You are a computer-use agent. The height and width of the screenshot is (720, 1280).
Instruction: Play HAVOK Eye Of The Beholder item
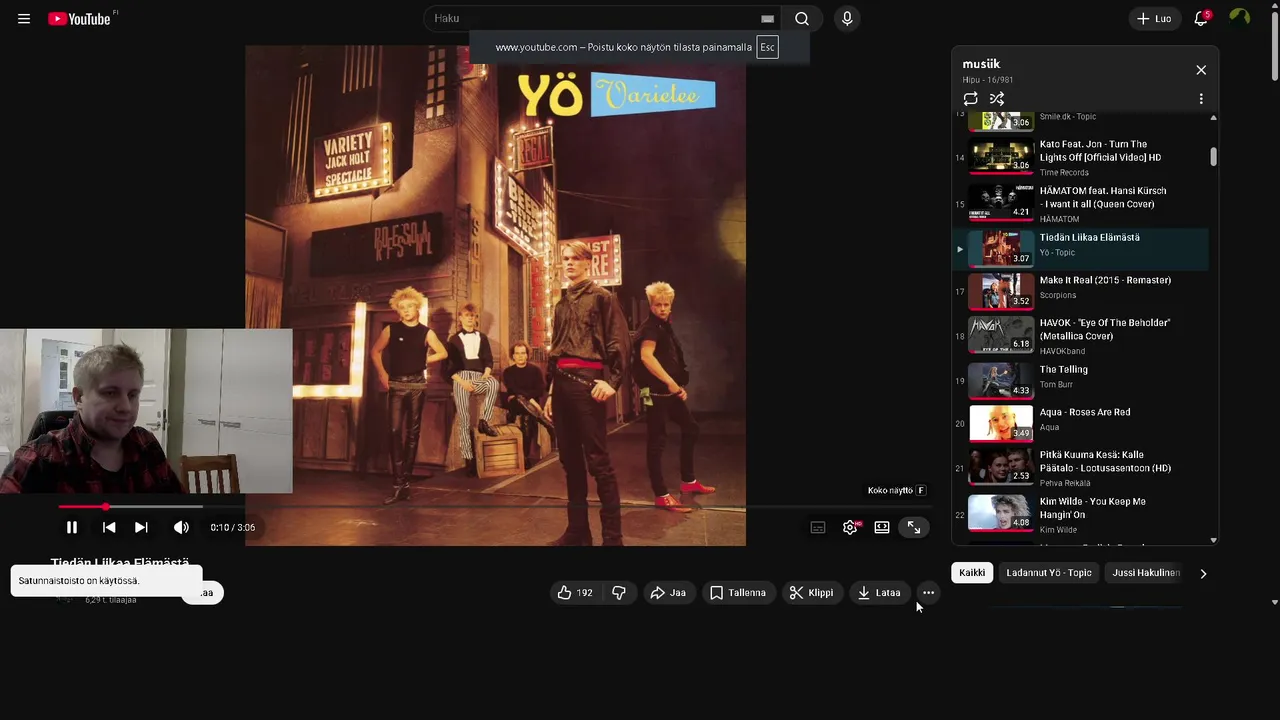point(1080,336)
